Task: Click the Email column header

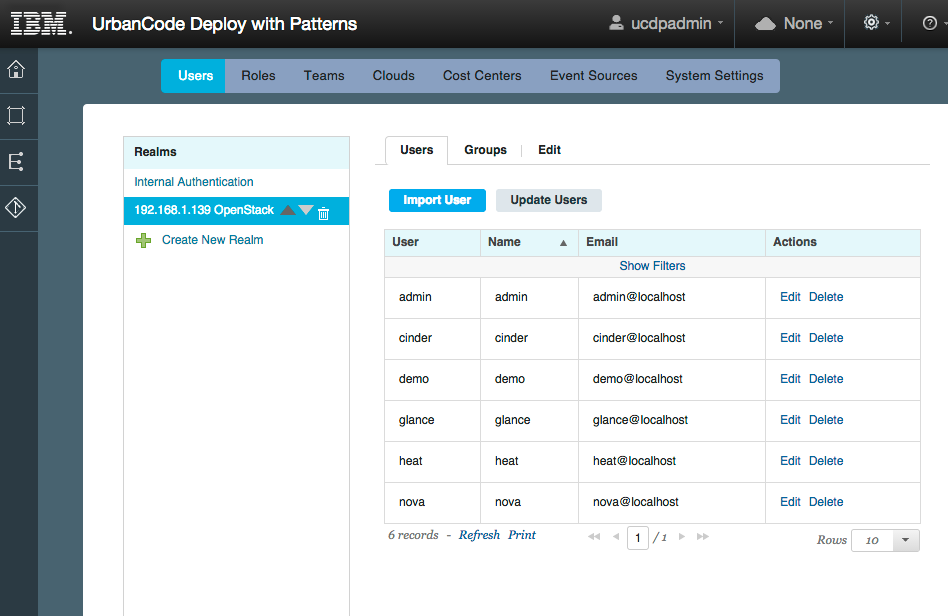Action: [672, 242]
